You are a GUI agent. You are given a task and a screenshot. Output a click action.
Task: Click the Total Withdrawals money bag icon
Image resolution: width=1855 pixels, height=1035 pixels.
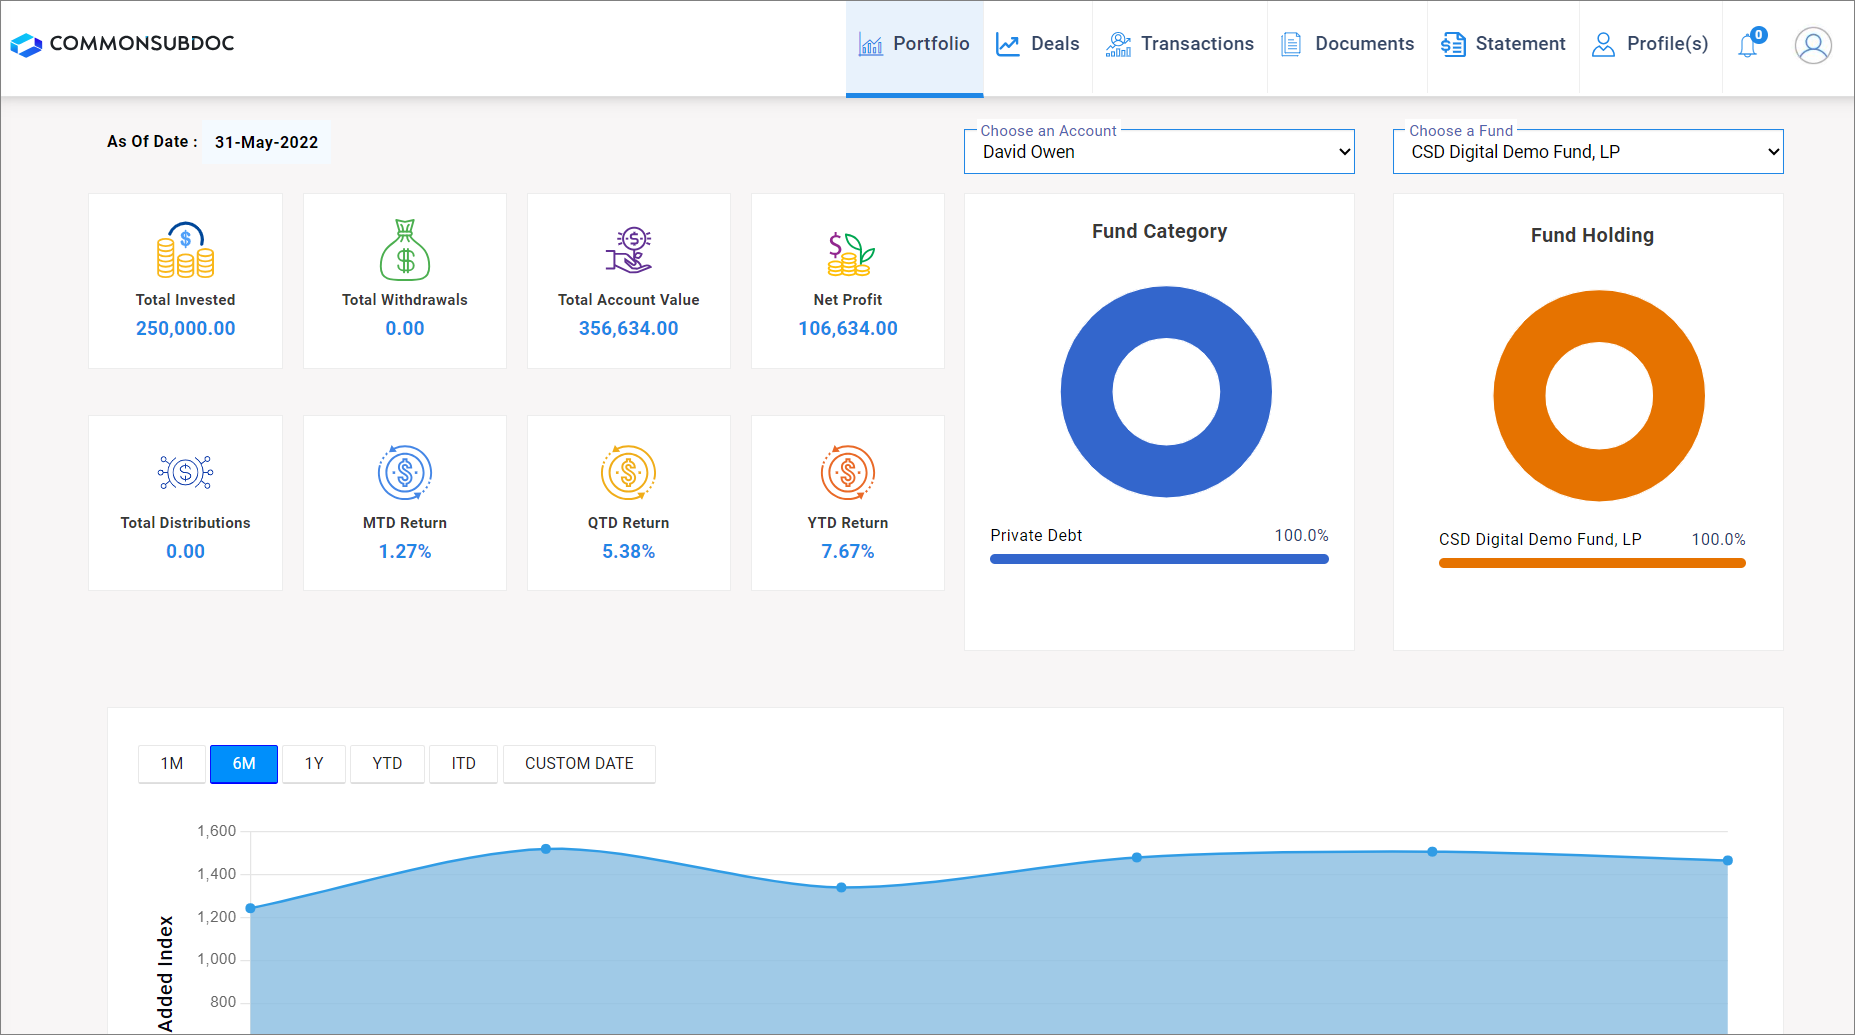click(404, 250)
